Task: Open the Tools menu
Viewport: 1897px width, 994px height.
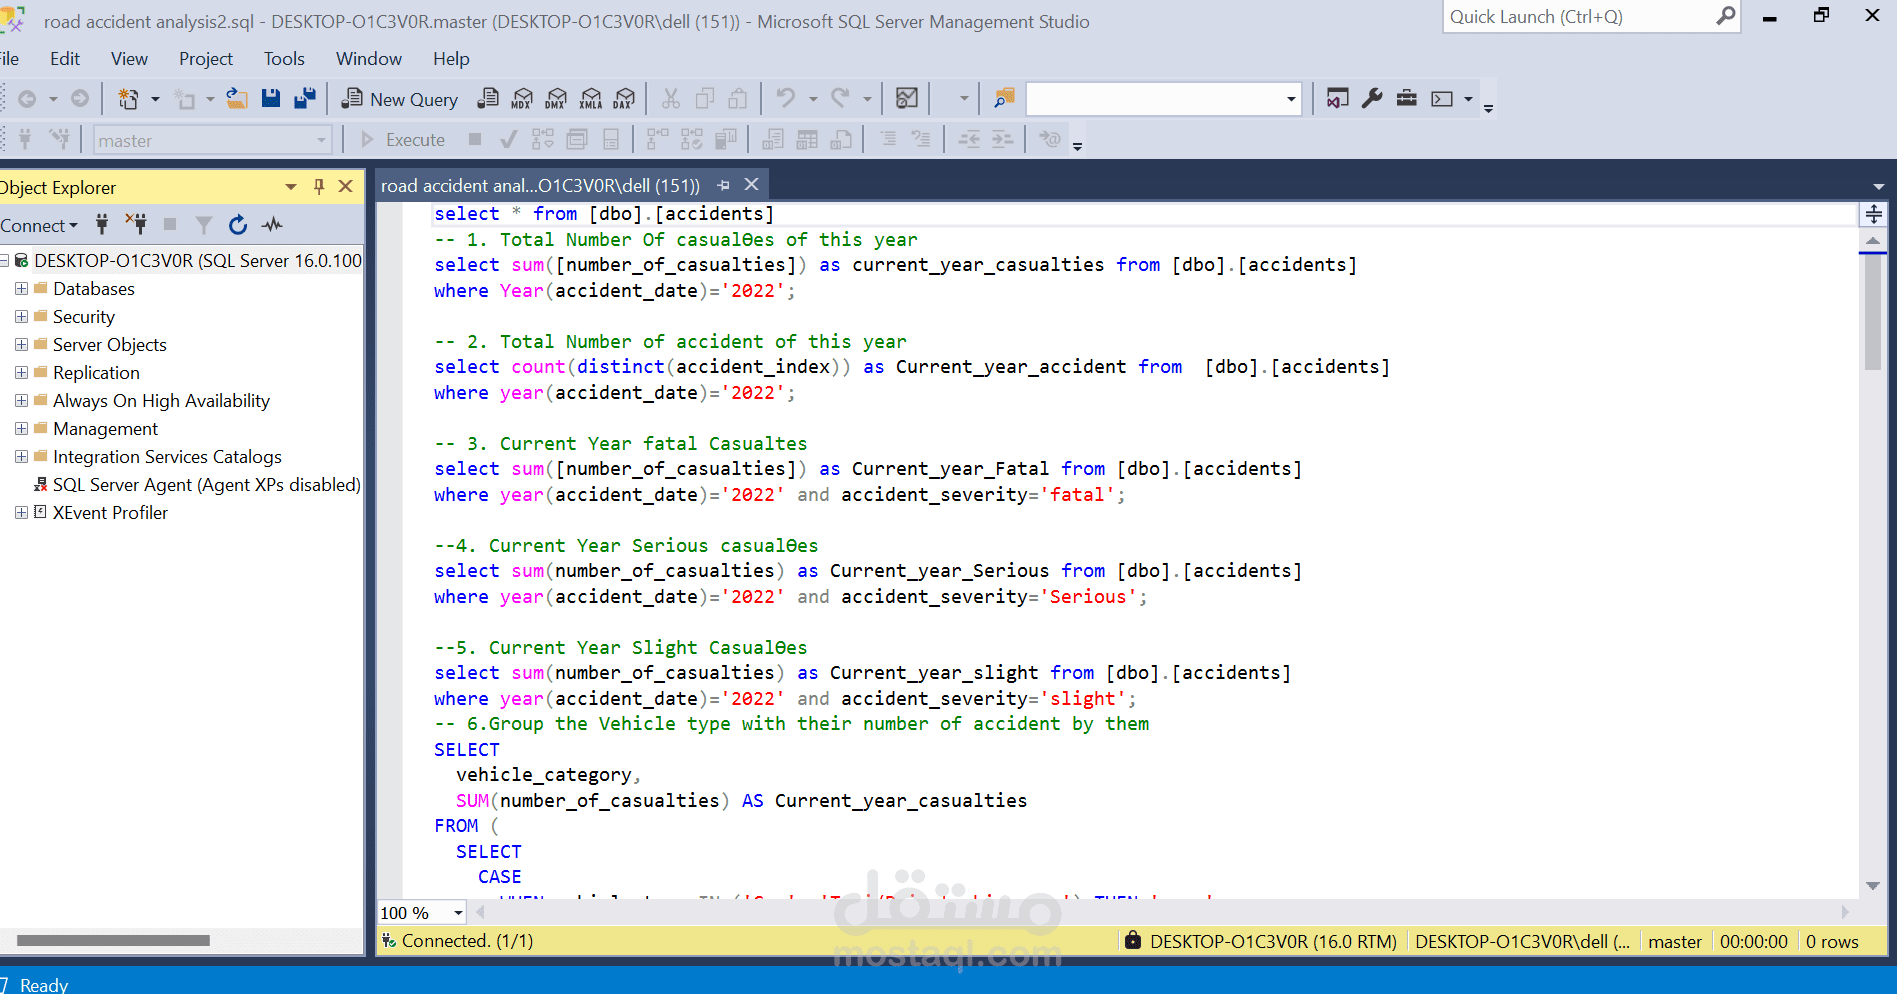Action: (x=284, y=59)
